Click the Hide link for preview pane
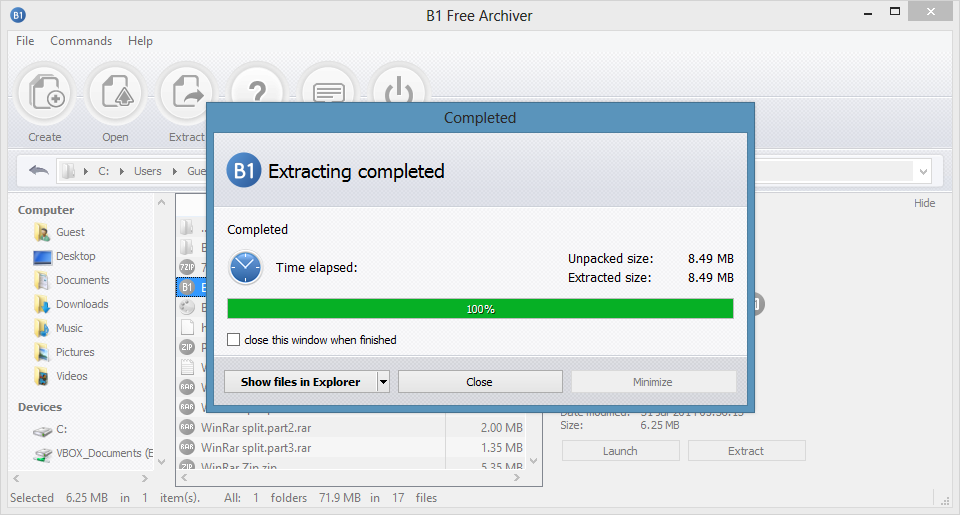Image resolution: width=960 pixels, height=515 pixels. click(x=924, y=203)
